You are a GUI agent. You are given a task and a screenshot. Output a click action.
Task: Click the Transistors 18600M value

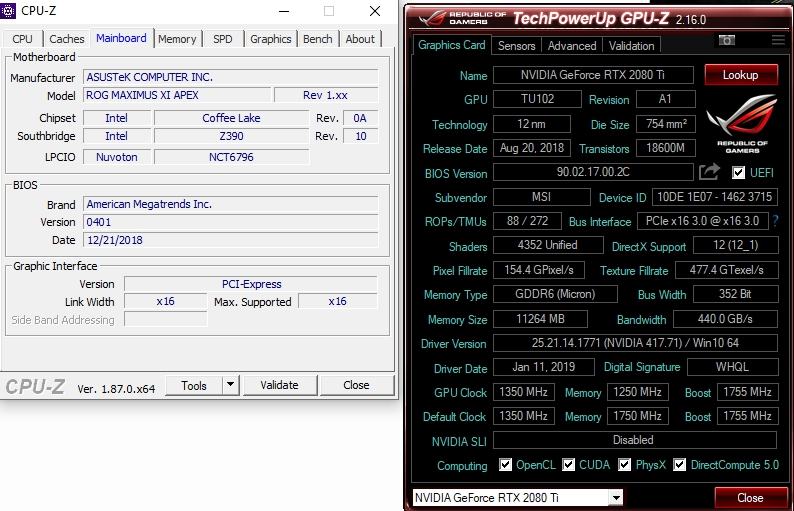click(666, 148)
